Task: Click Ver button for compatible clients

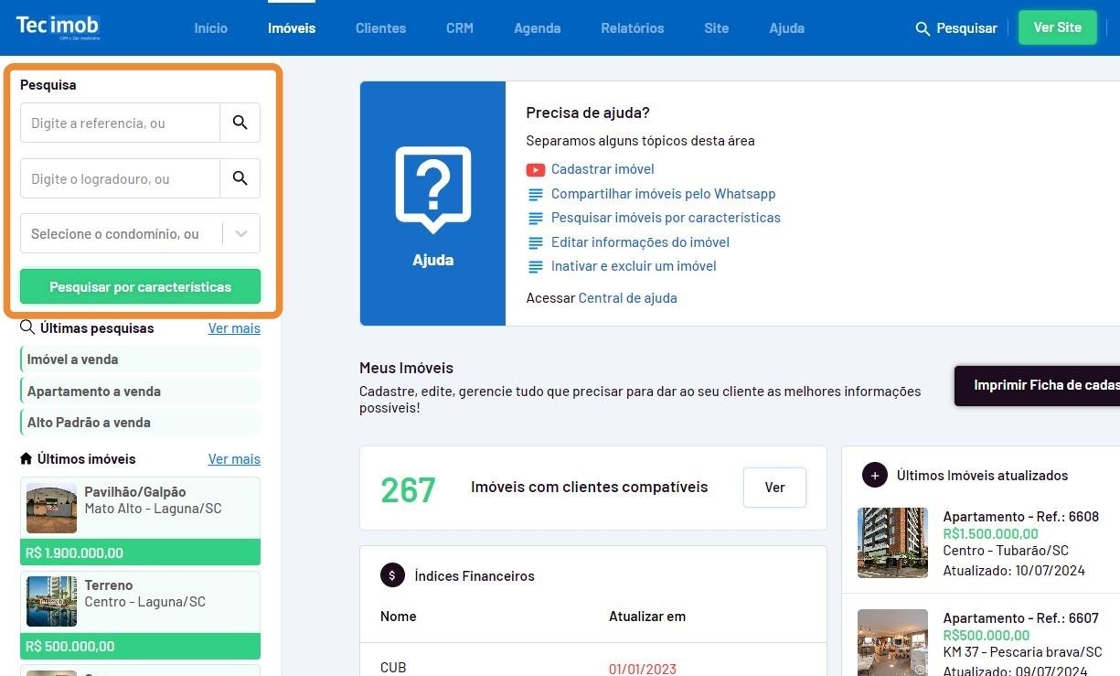Action: click(x=774, y=487)
